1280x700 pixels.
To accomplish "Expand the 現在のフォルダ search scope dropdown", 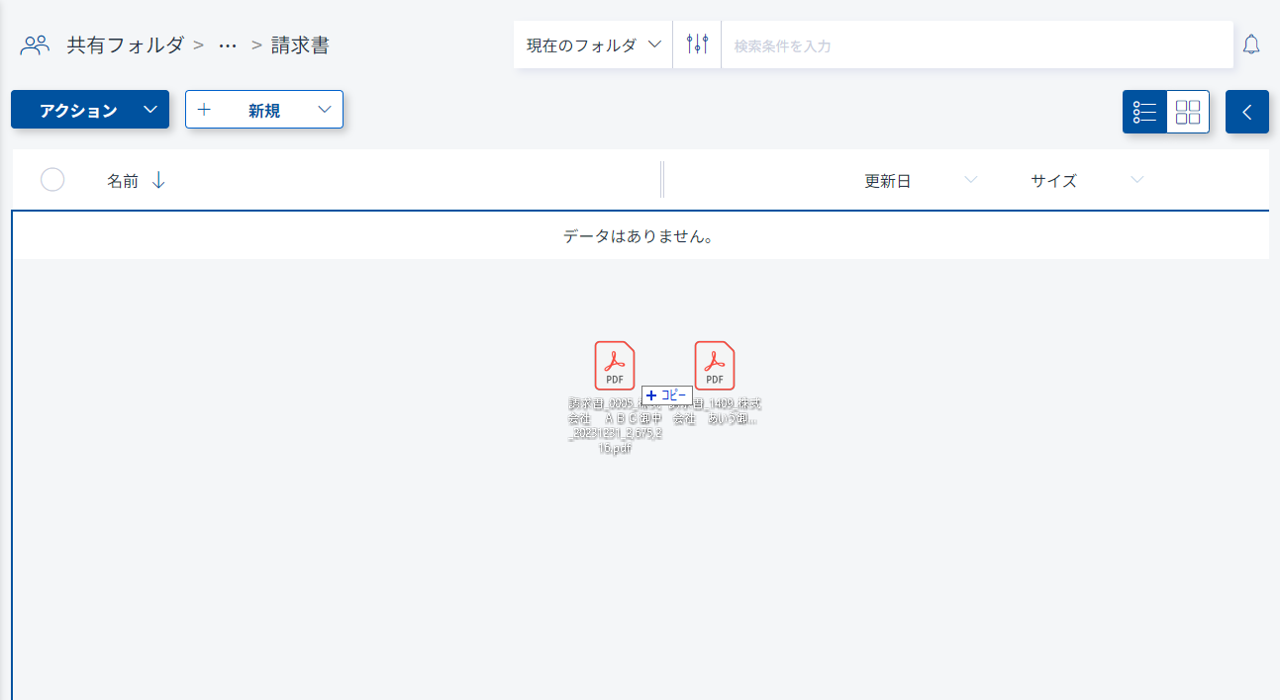I will click(x=593, y=45).
